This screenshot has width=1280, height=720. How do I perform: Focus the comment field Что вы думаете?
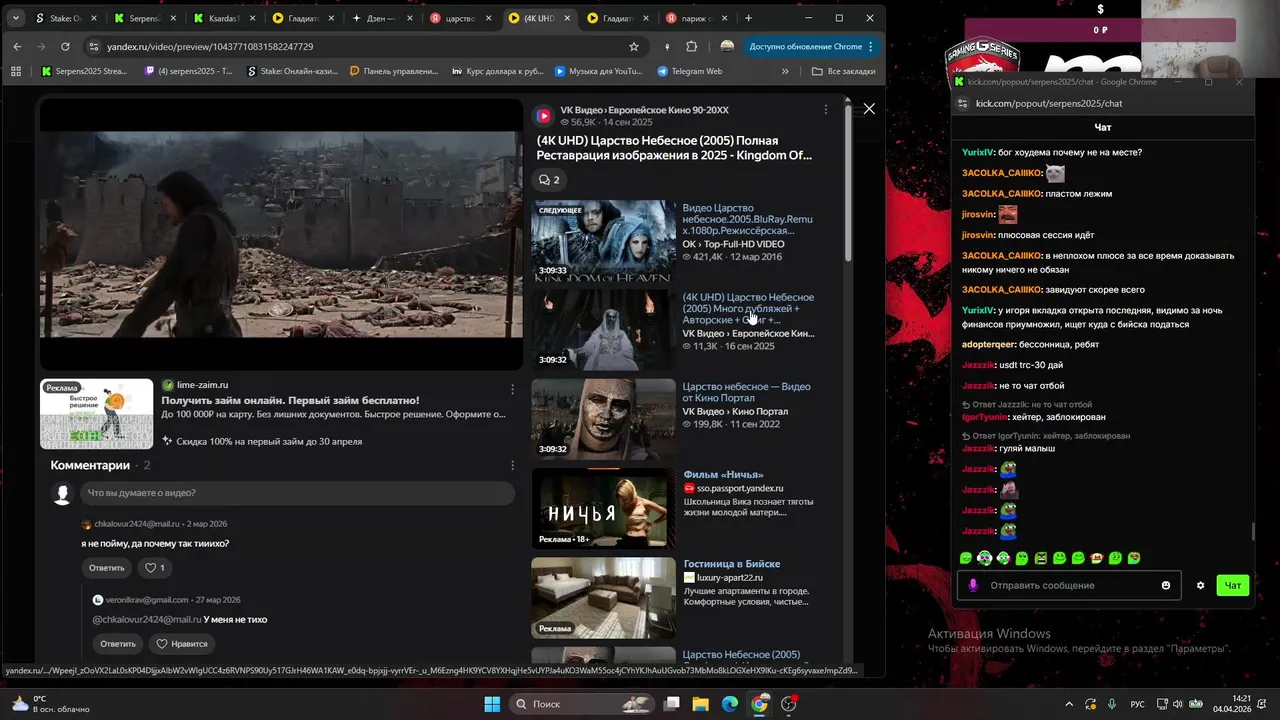click(x=299, y=493)
